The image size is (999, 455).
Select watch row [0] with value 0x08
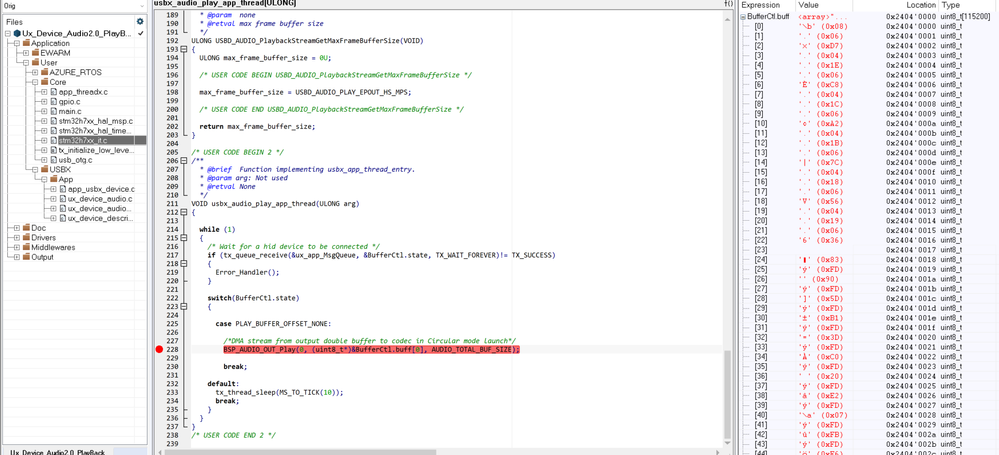869,26
